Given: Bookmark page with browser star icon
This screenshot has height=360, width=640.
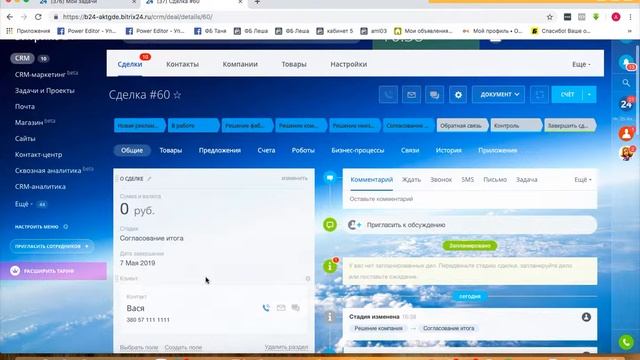Looking at the screenshot, I should click(x=550, y=17).
